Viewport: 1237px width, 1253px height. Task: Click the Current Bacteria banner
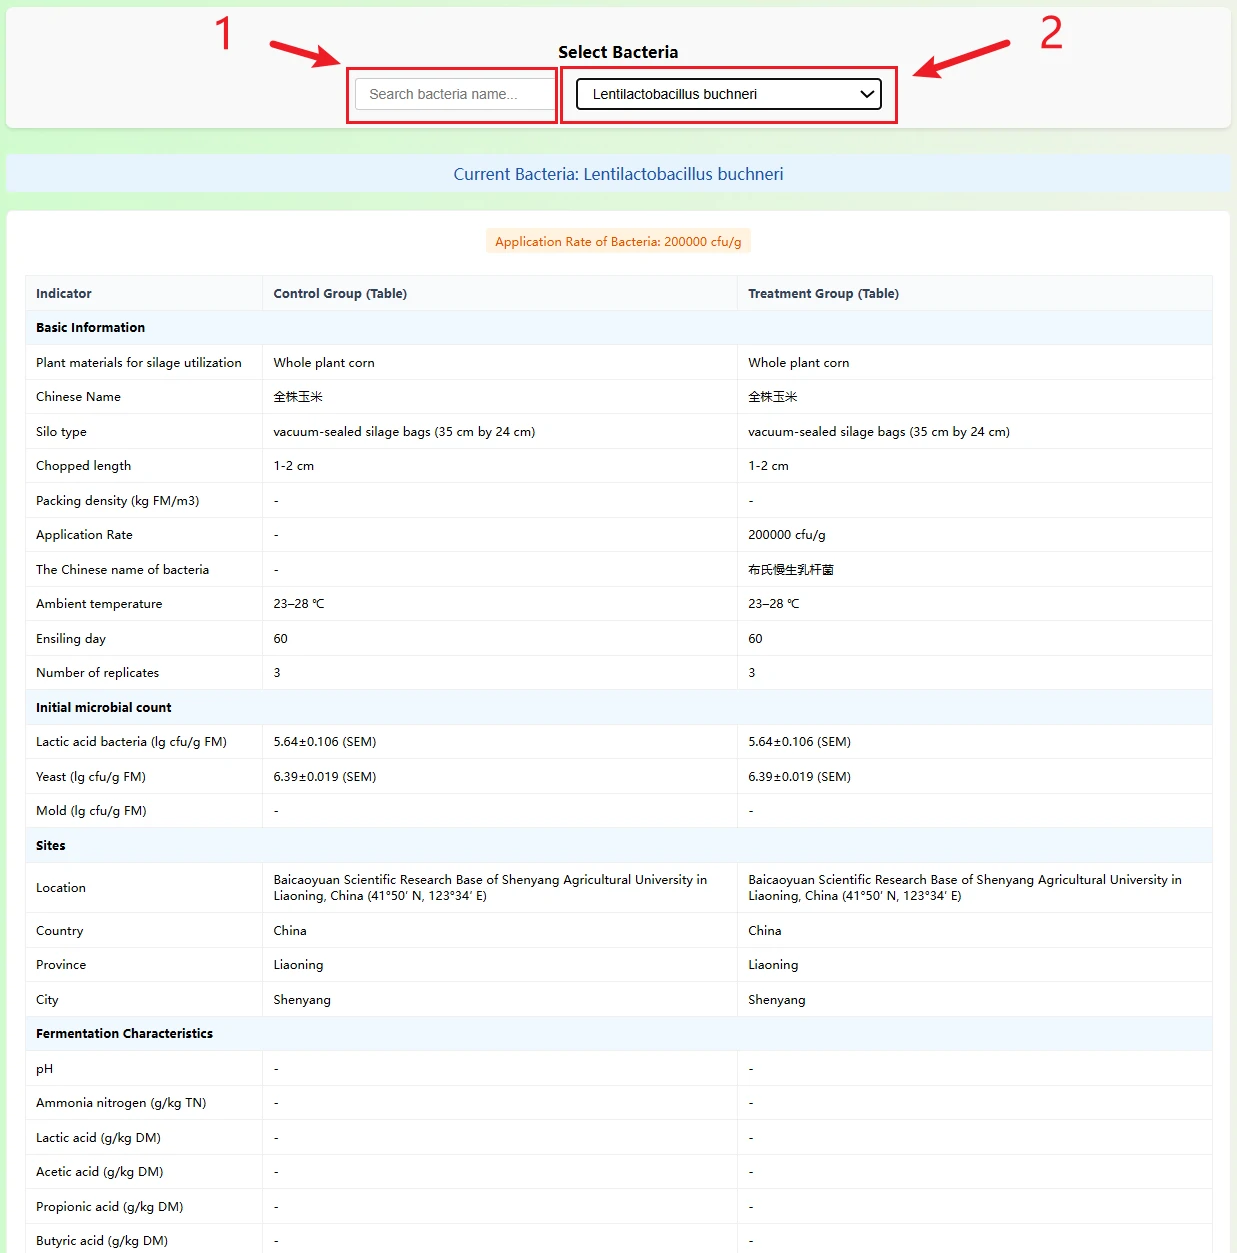pos(618,174)
